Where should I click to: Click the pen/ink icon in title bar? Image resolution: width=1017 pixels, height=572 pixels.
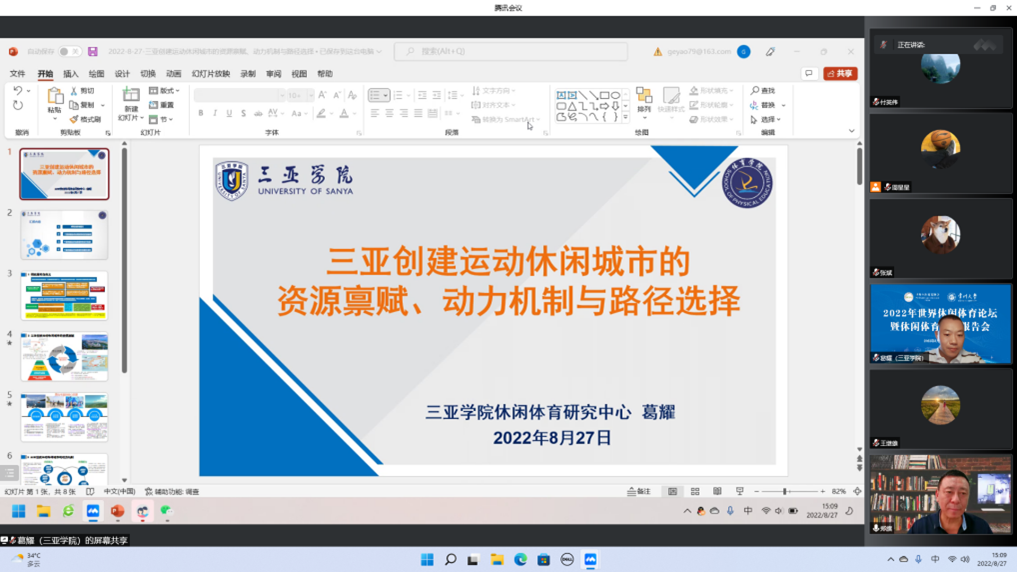click(x=771, y=51)
